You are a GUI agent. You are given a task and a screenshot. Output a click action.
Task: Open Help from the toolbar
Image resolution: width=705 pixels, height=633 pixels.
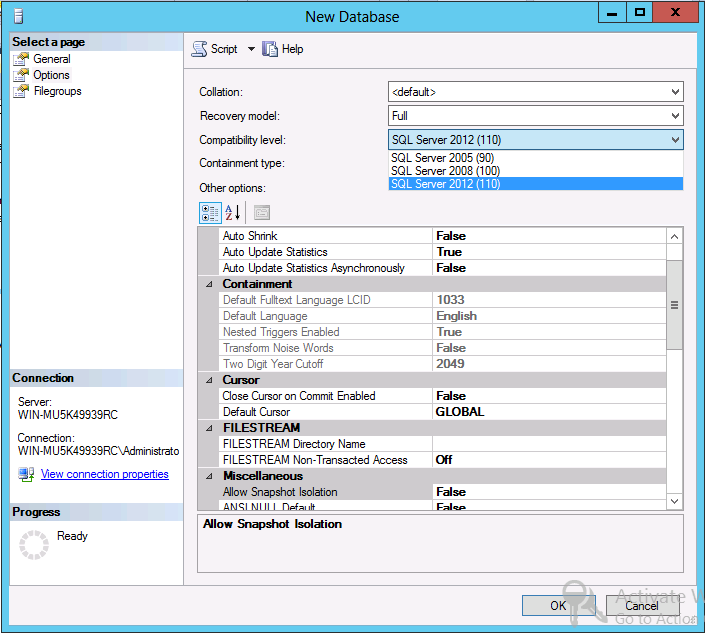tap(282, 49)
